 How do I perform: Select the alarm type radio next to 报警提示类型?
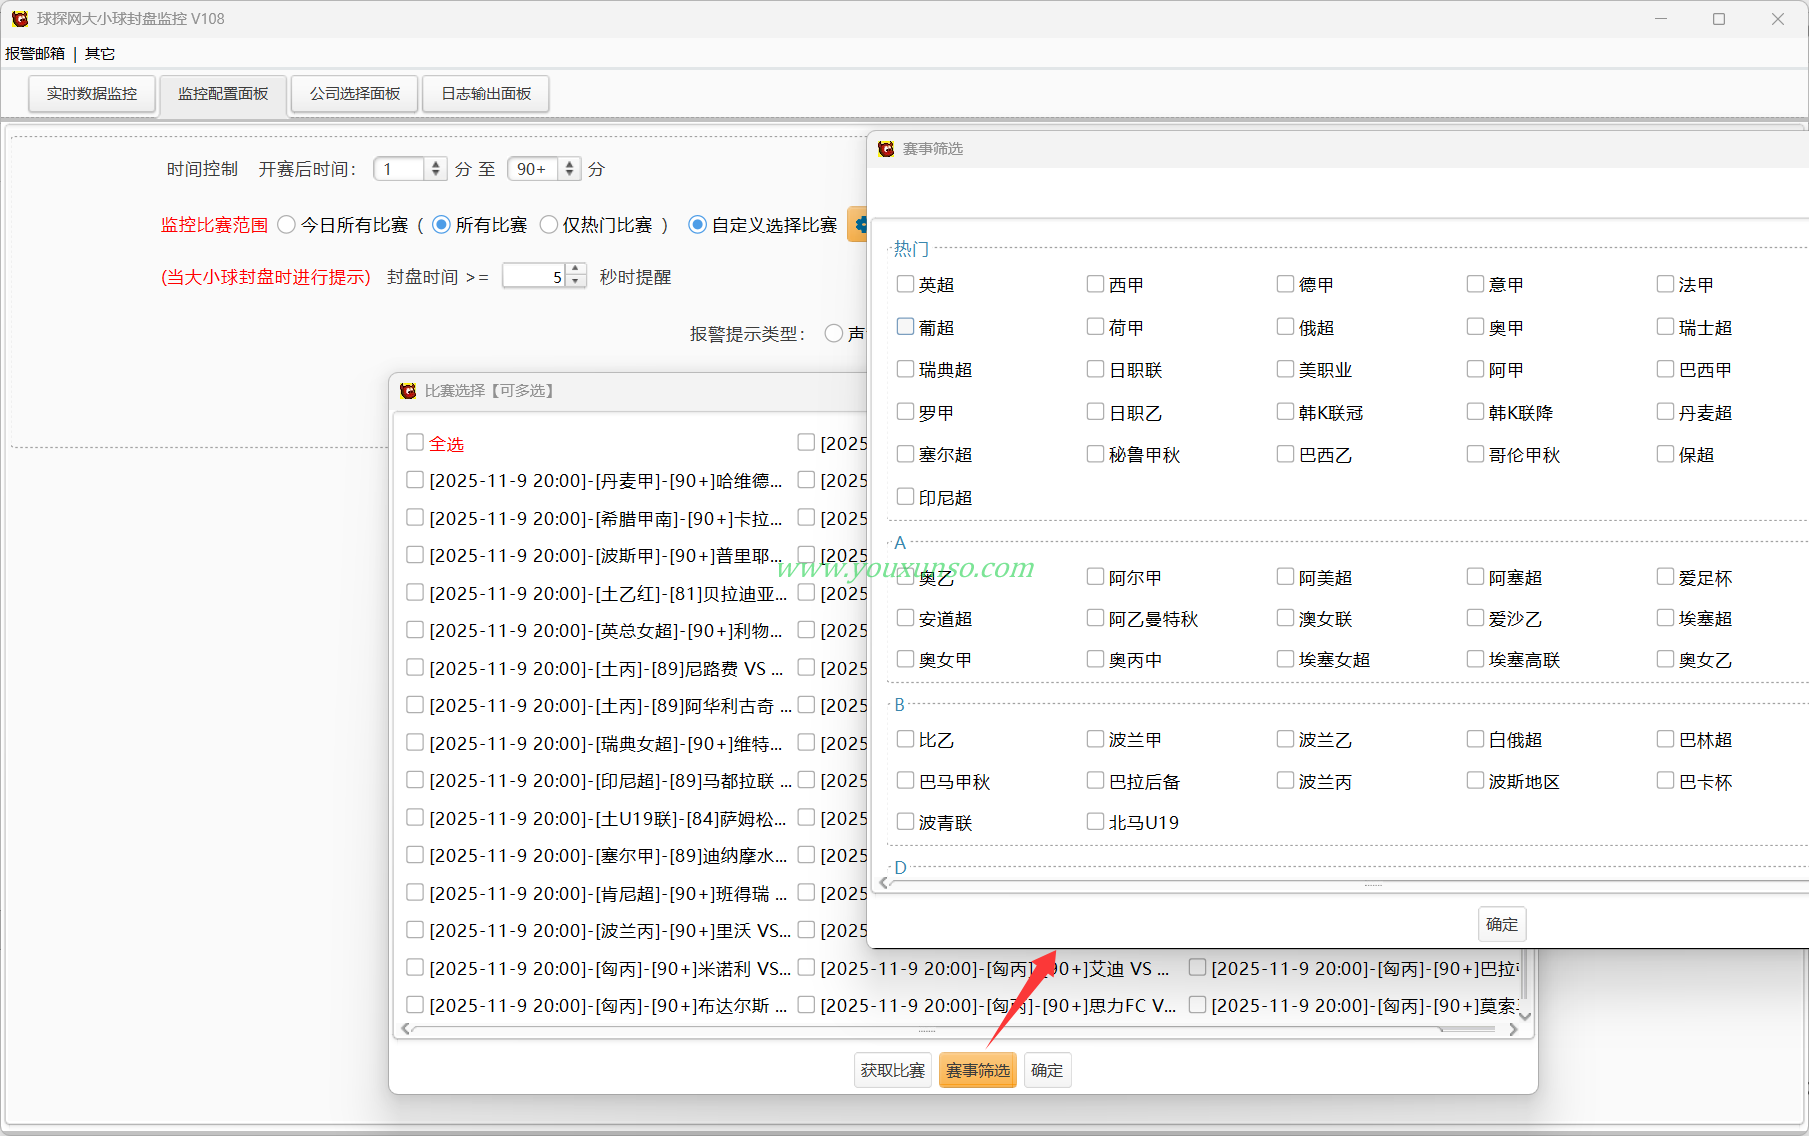[x=834, y=333]
